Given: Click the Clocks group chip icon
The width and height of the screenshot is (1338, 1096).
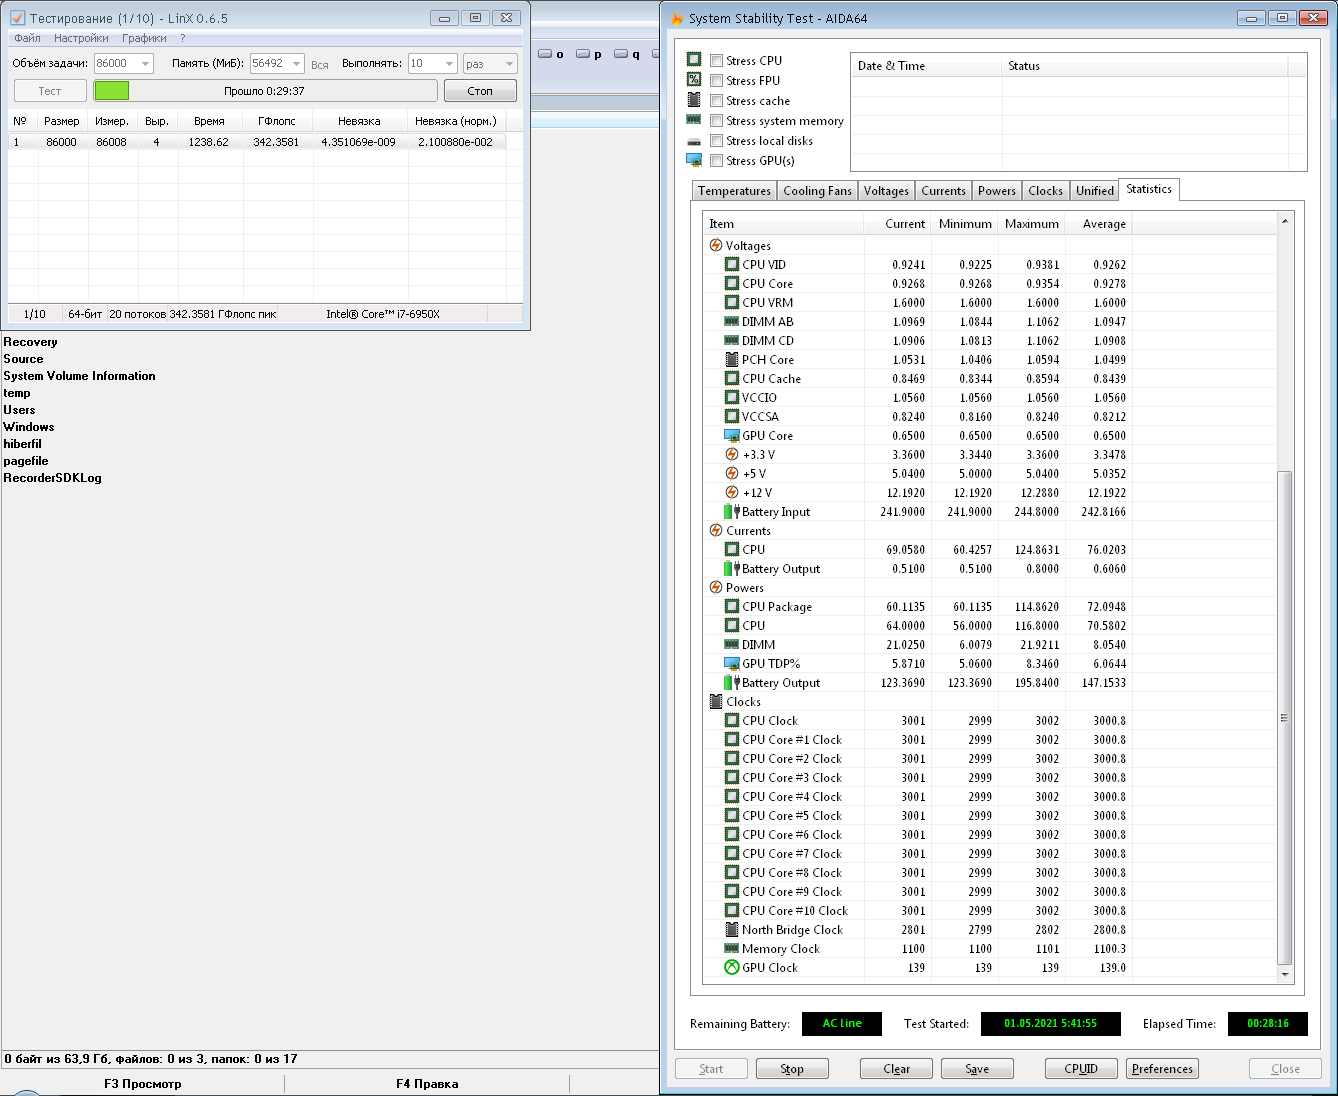Looking at the screenshot, I should click(x=716, y=701).
